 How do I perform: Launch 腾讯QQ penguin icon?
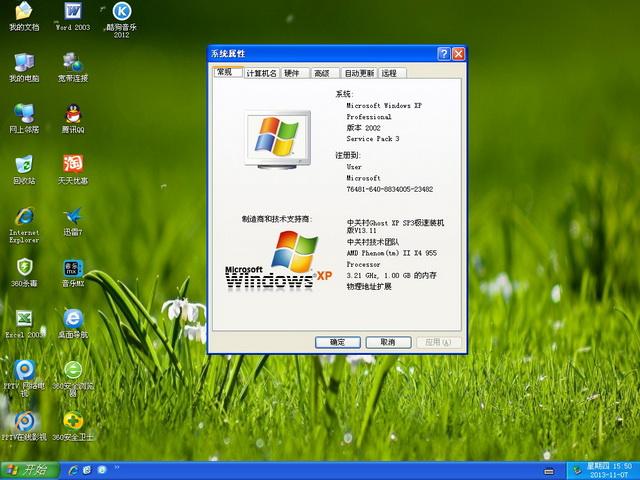[73, 119]
